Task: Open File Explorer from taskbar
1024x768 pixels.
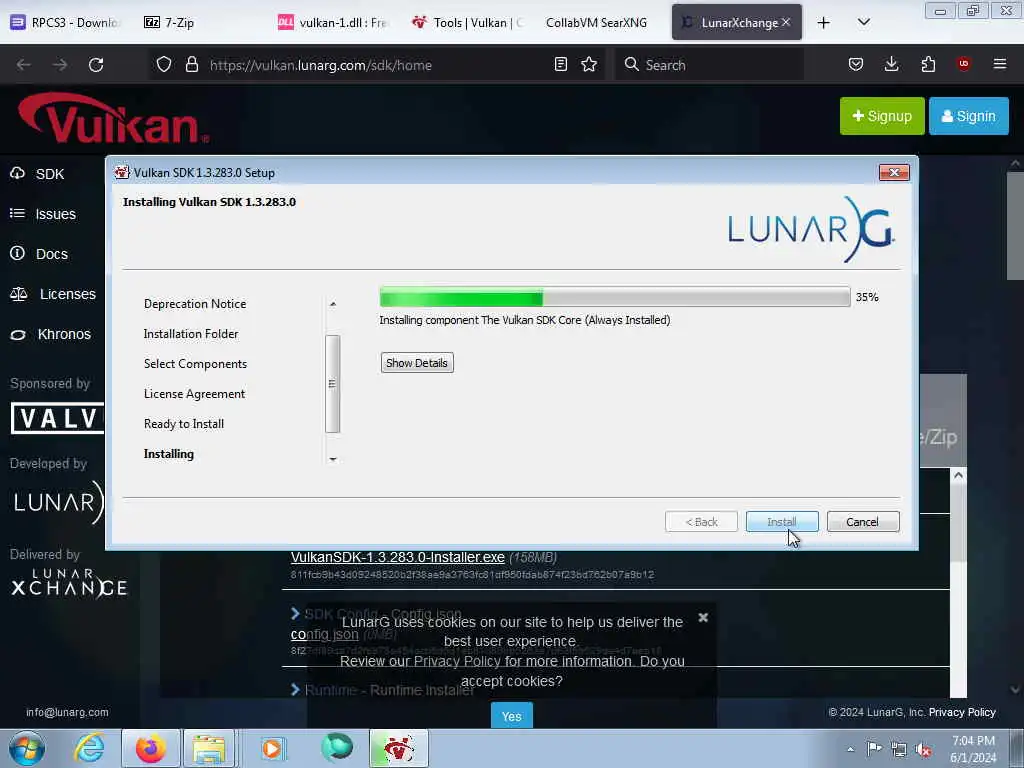Action: 209,748
